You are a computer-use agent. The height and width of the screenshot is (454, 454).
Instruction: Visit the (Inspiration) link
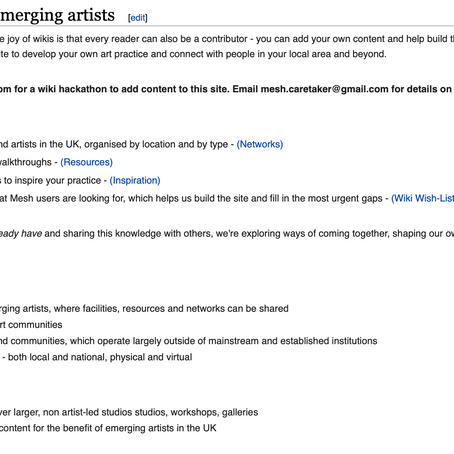tap(135, 181)
